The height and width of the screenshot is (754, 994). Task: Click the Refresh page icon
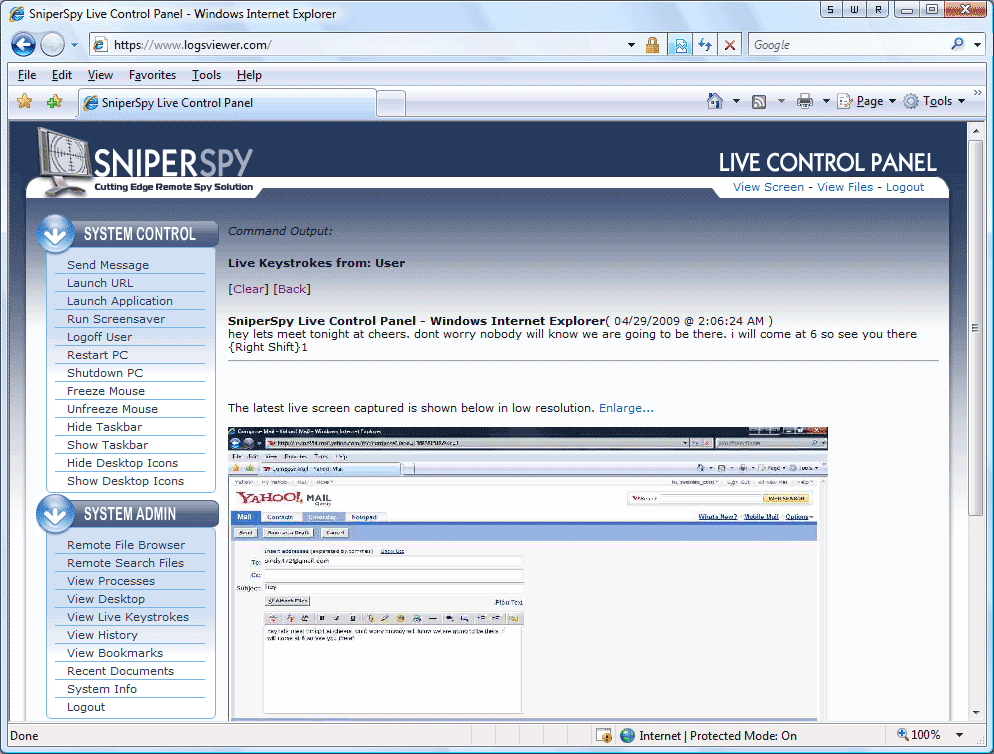[x=705, y=45]
